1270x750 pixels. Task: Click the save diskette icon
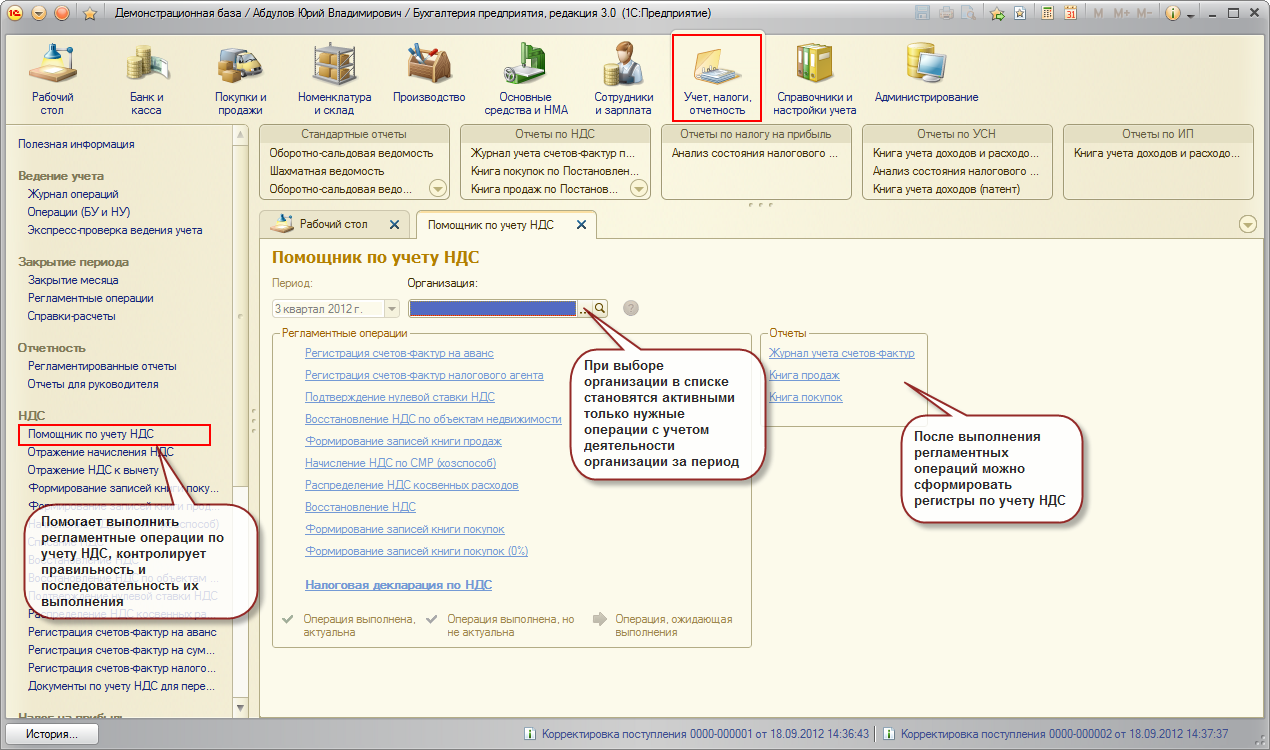coord(922,14)
